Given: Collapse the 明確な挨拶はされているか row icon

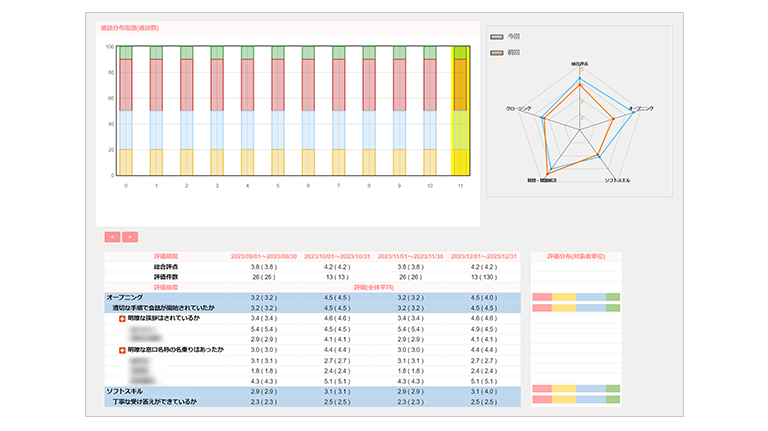Looking at the screenshot, I should click(122, 318).
